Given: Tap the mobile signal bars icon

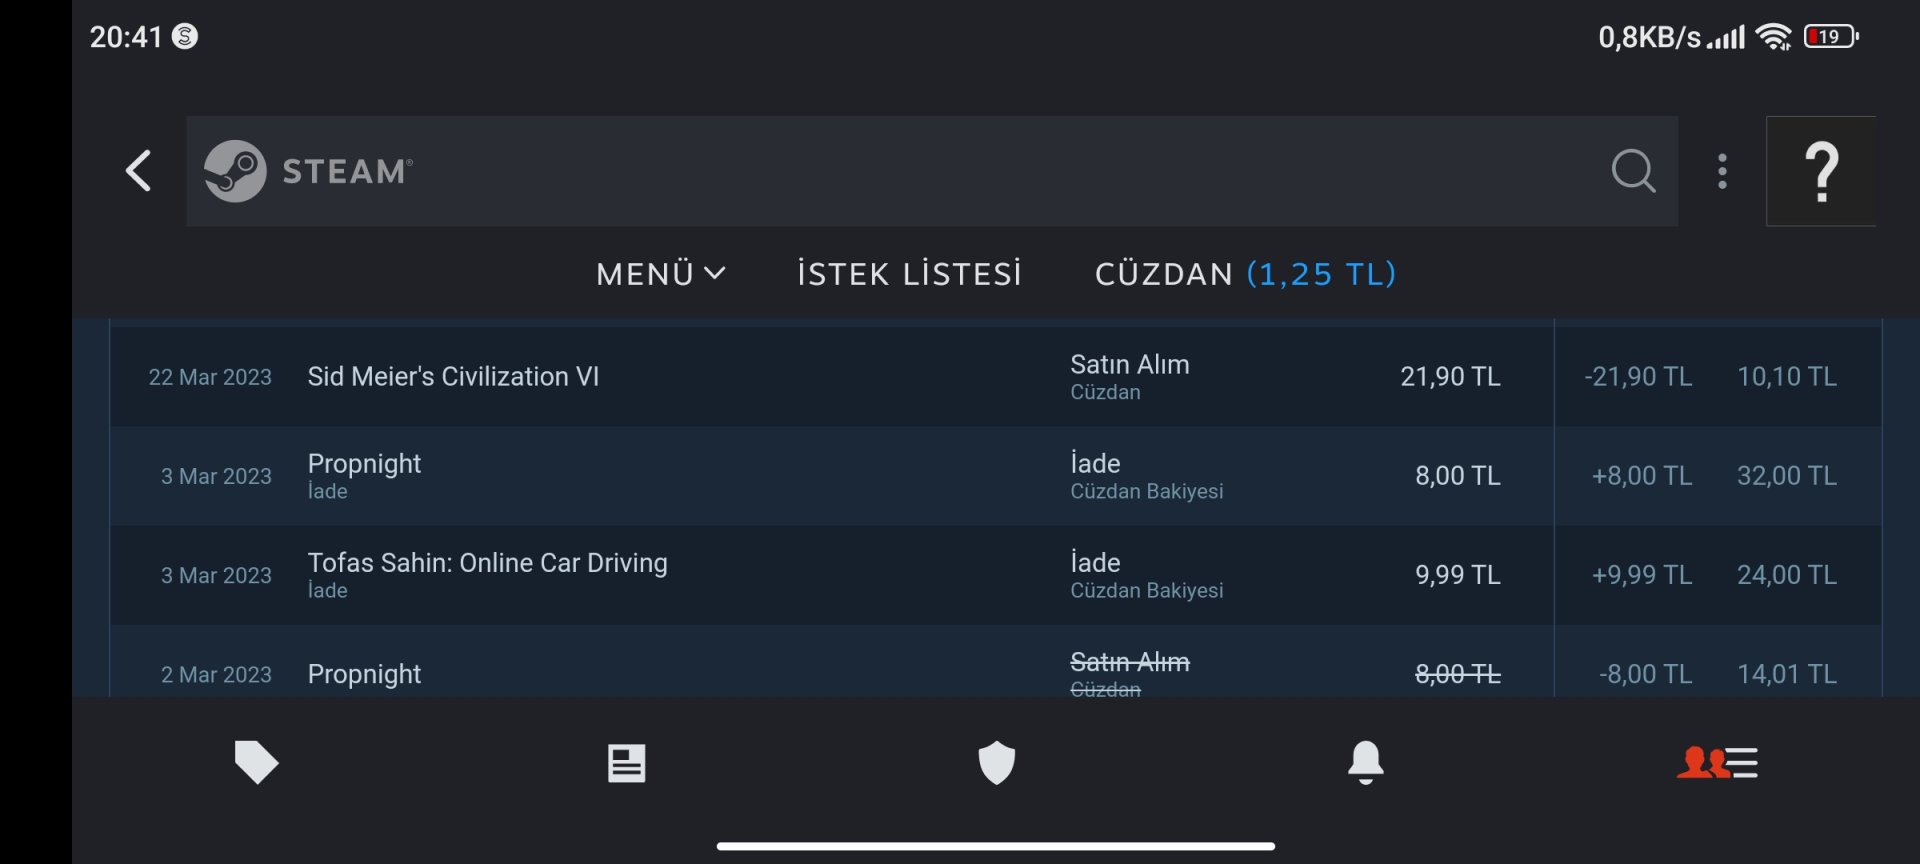Looking at the screenshot, I should (x=1726, y=38).
